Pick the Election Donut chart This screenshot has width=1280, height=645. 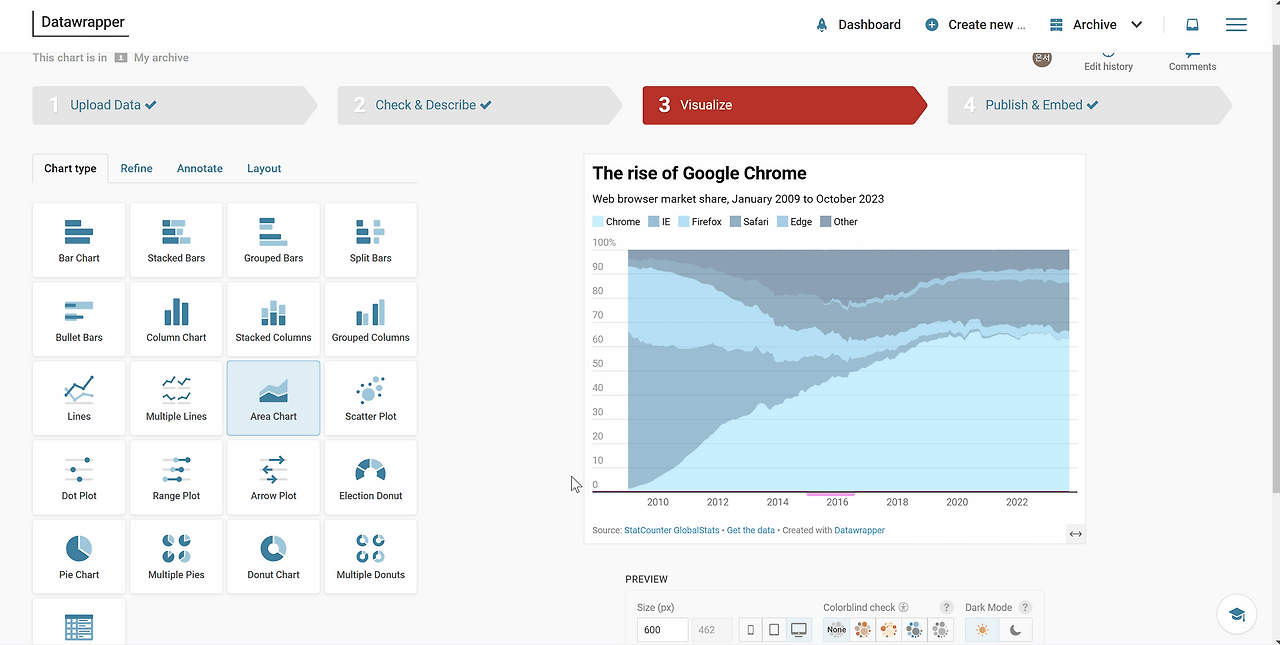click(370, 477)
